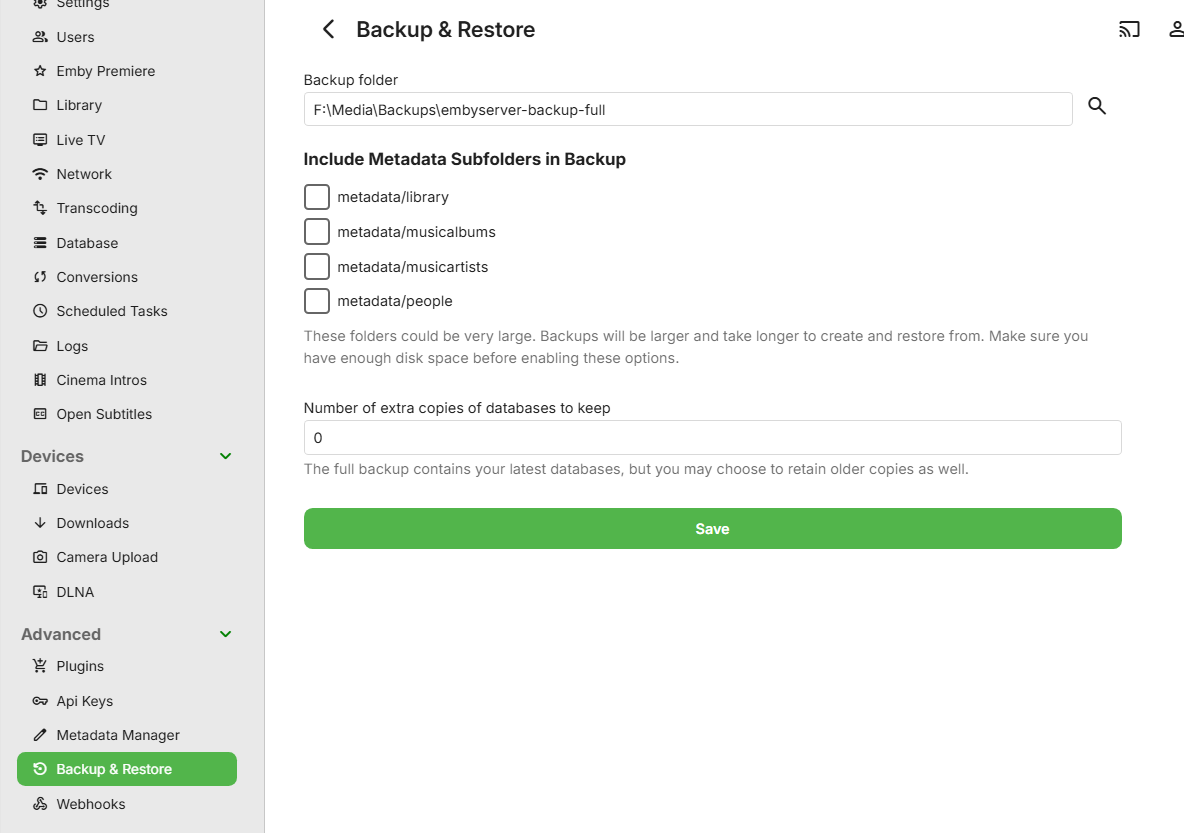Include metadata/musicartists in backup
Viewport: 1184px width, 833px height.
pos(317,267)
